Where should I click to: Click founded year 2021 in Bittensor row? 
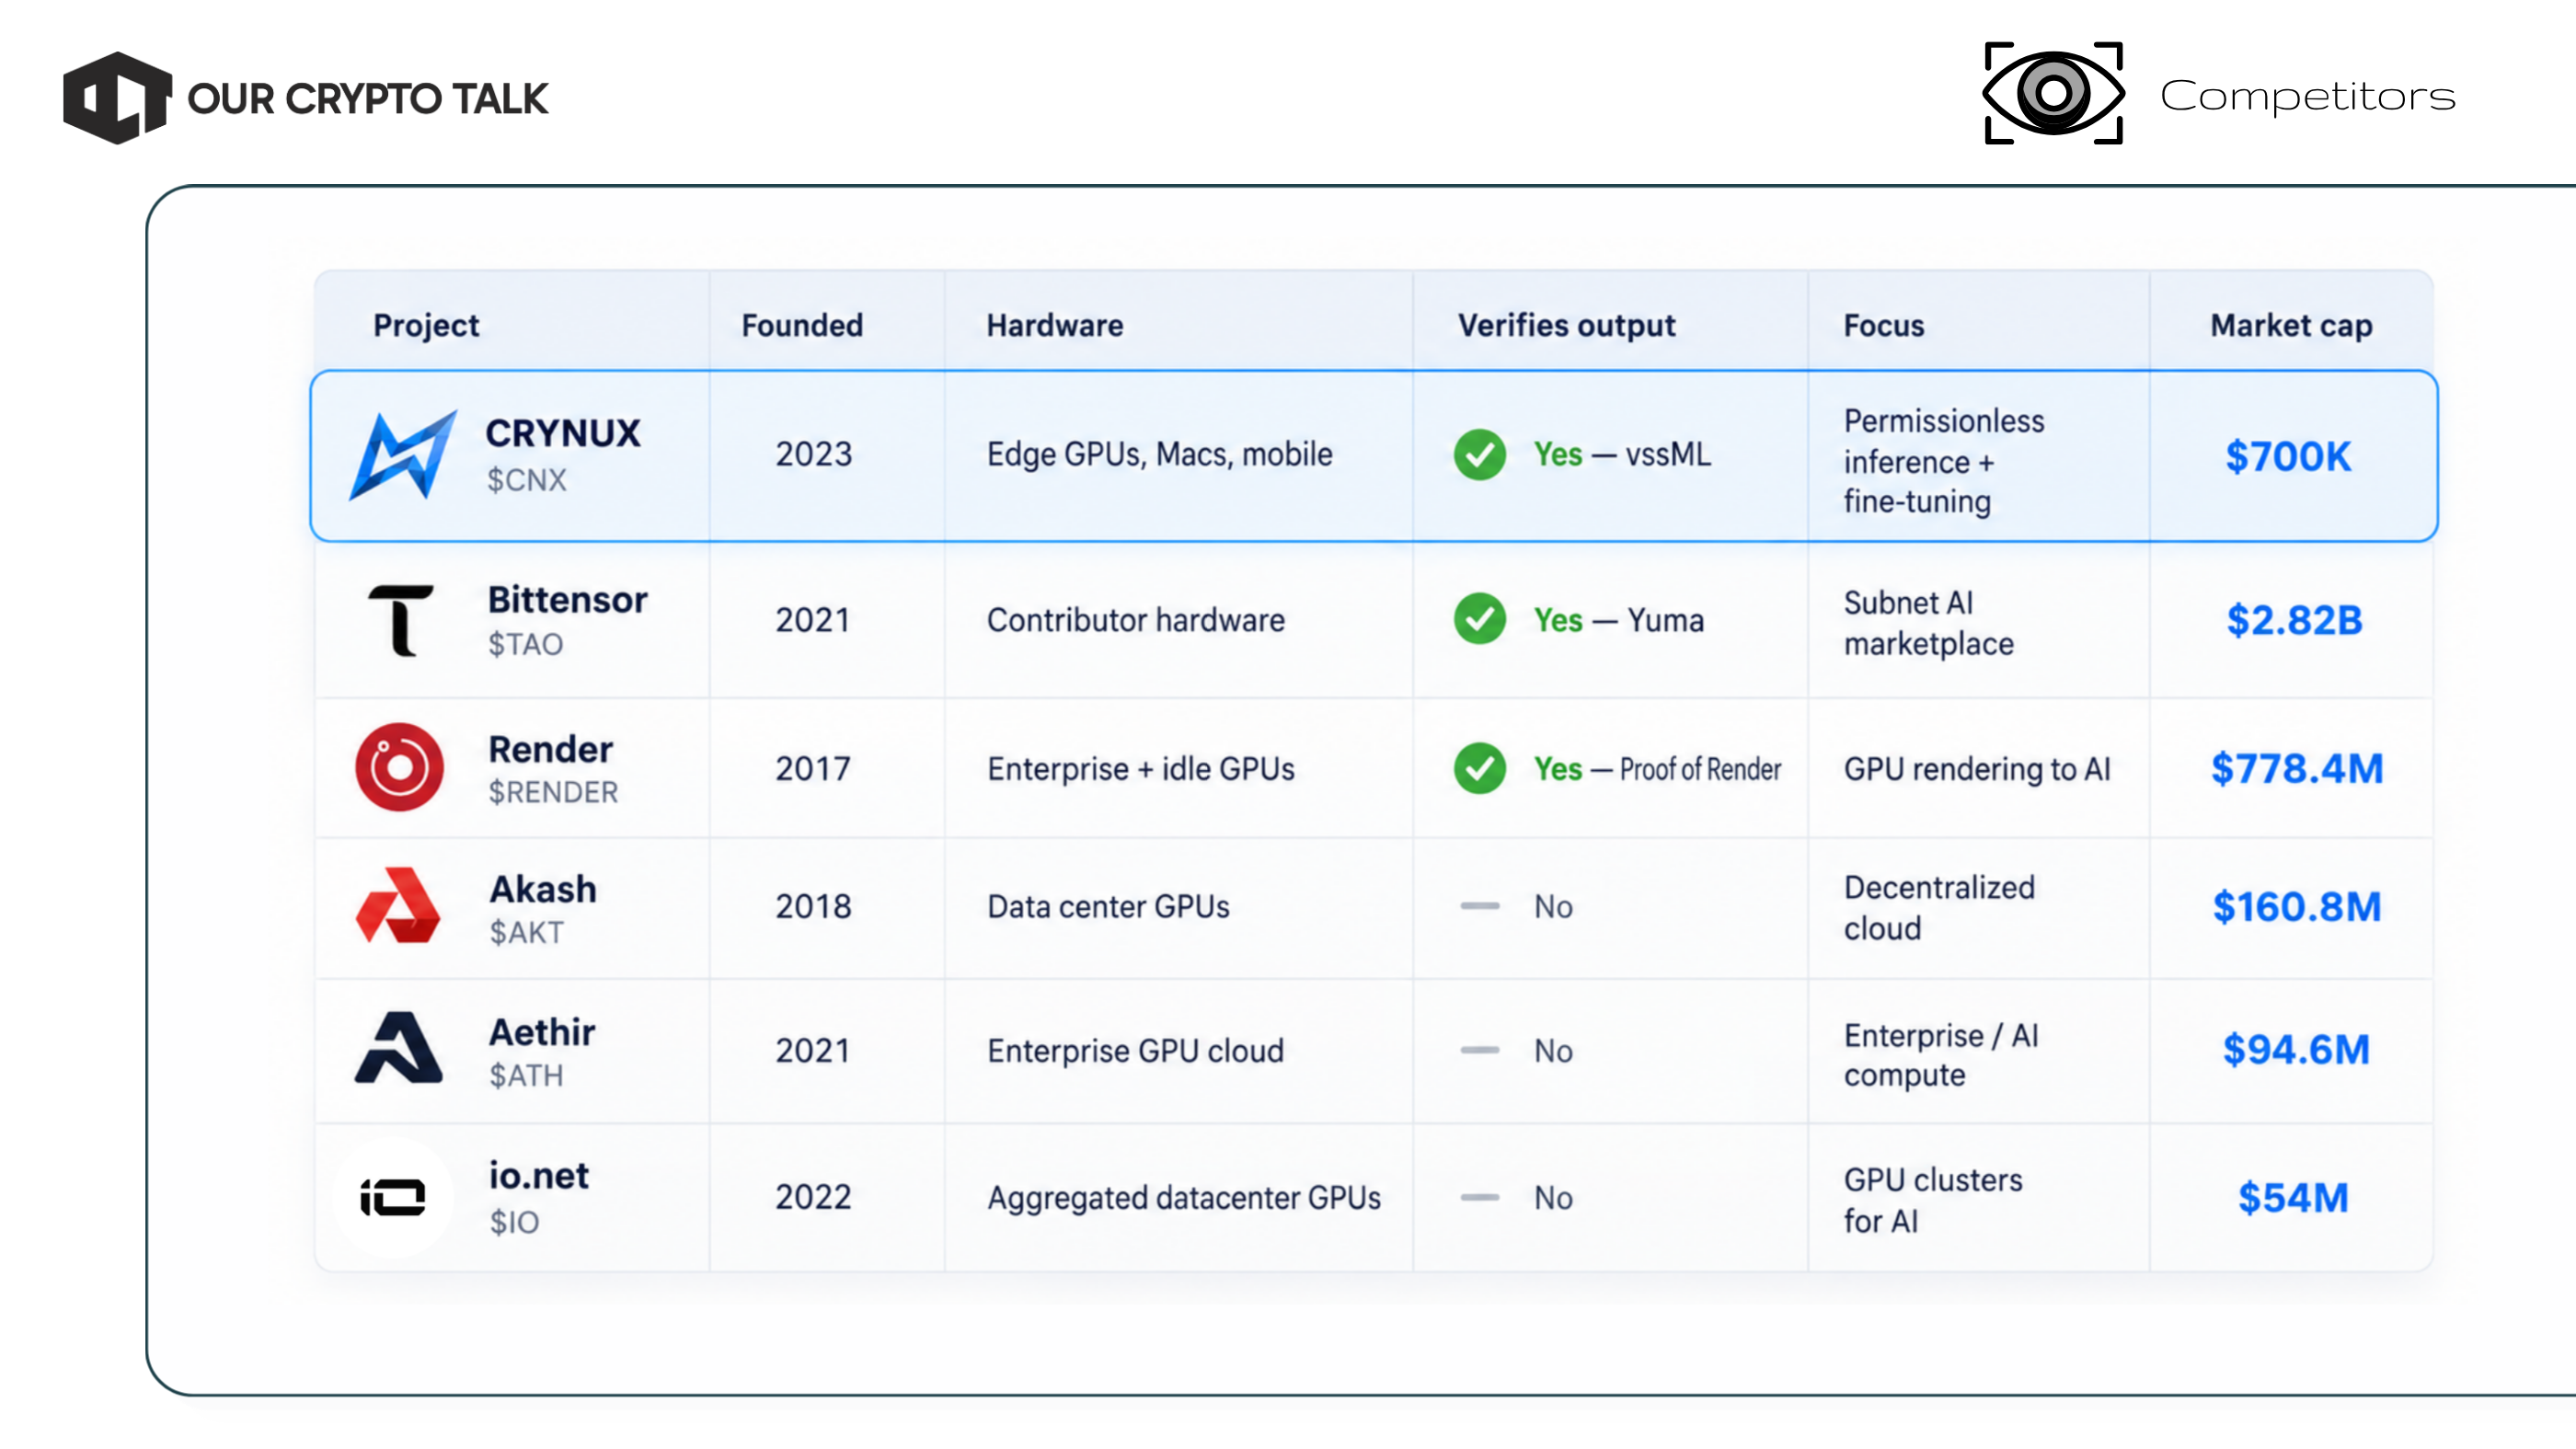point(812,620)
